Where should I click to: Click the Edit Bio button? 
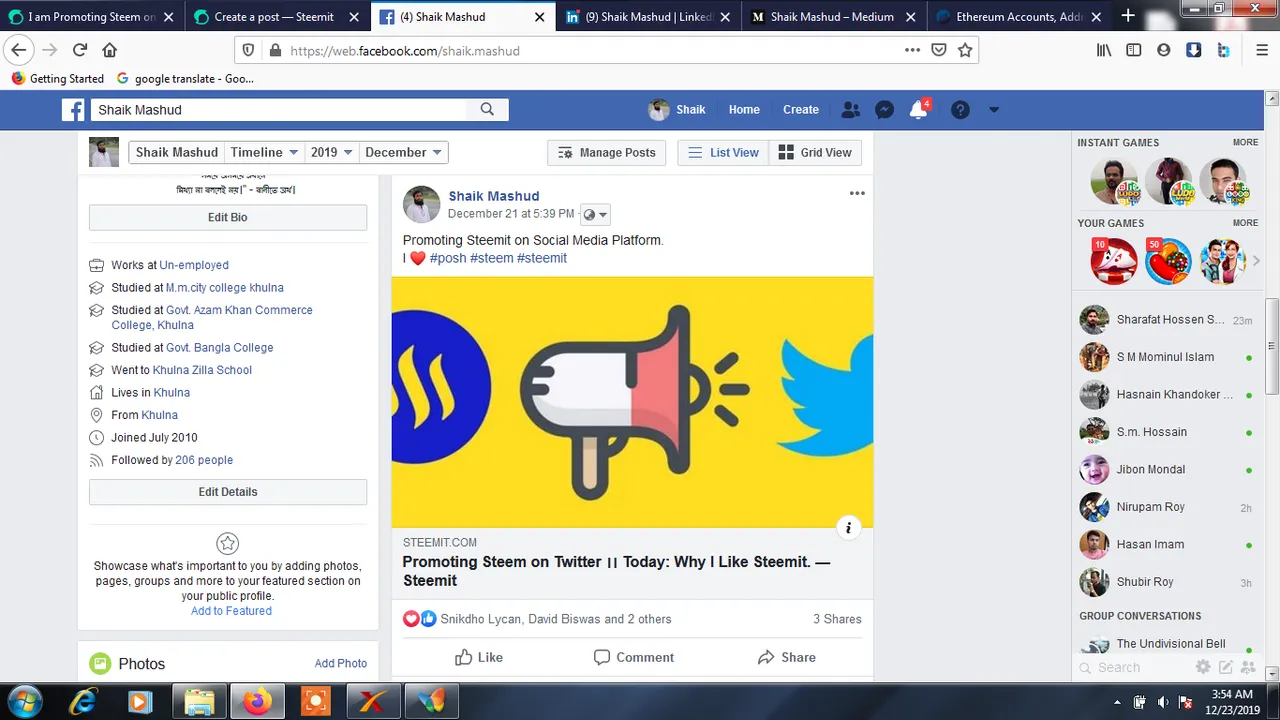[x=228, y=217]
